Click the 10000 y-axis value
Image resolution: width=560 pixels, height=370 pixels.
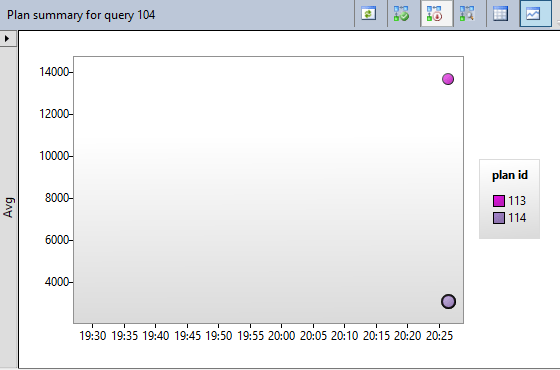point(54,156)
